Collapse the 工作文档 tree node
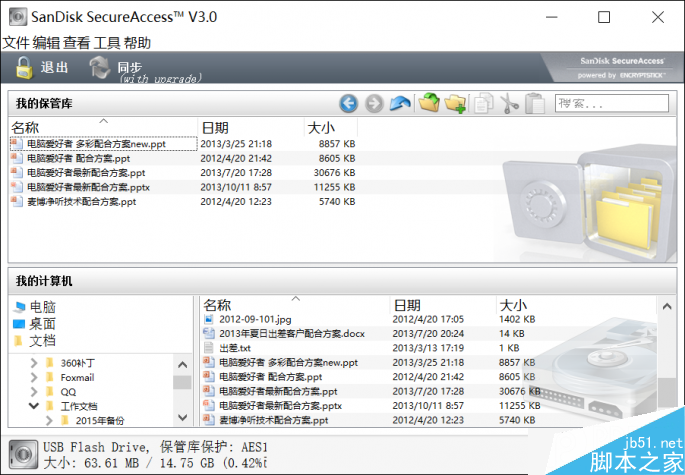 pos(34,406)
